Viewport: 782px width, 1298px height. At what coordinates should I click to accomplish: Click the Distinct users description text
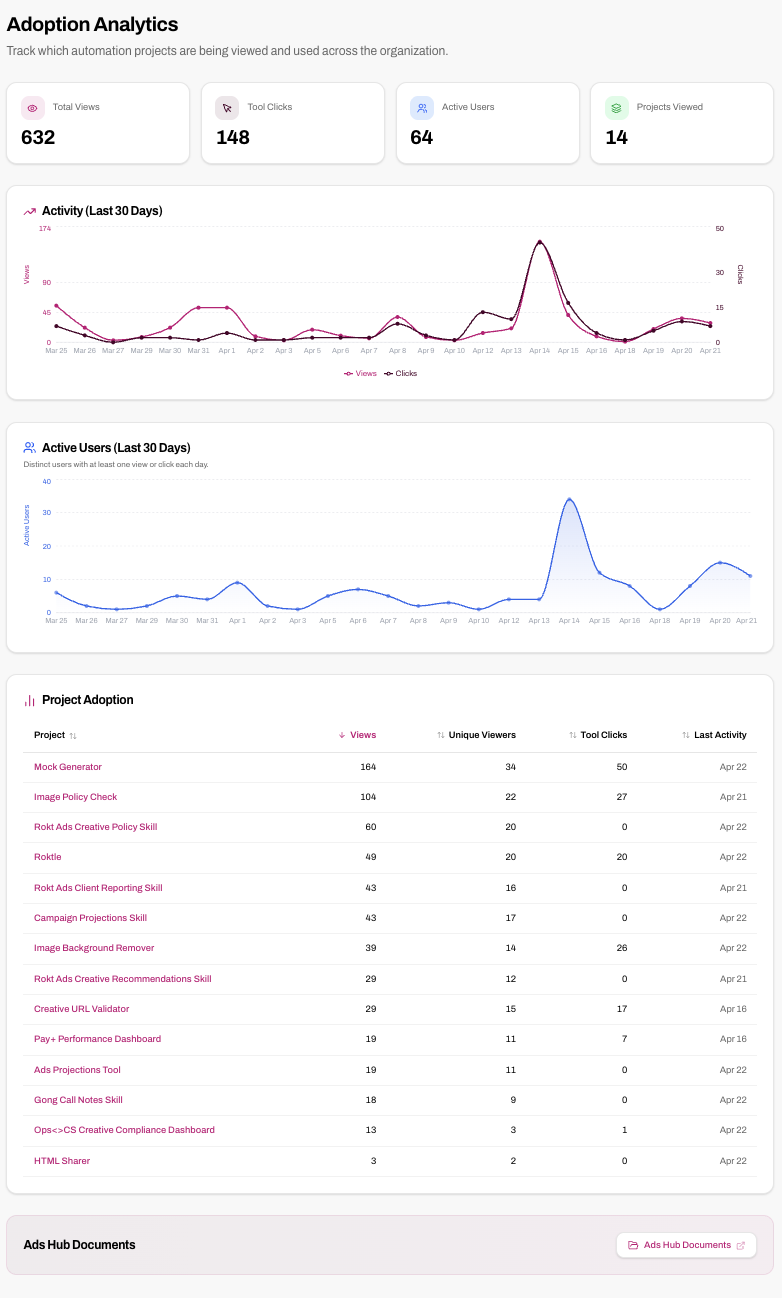116,465
